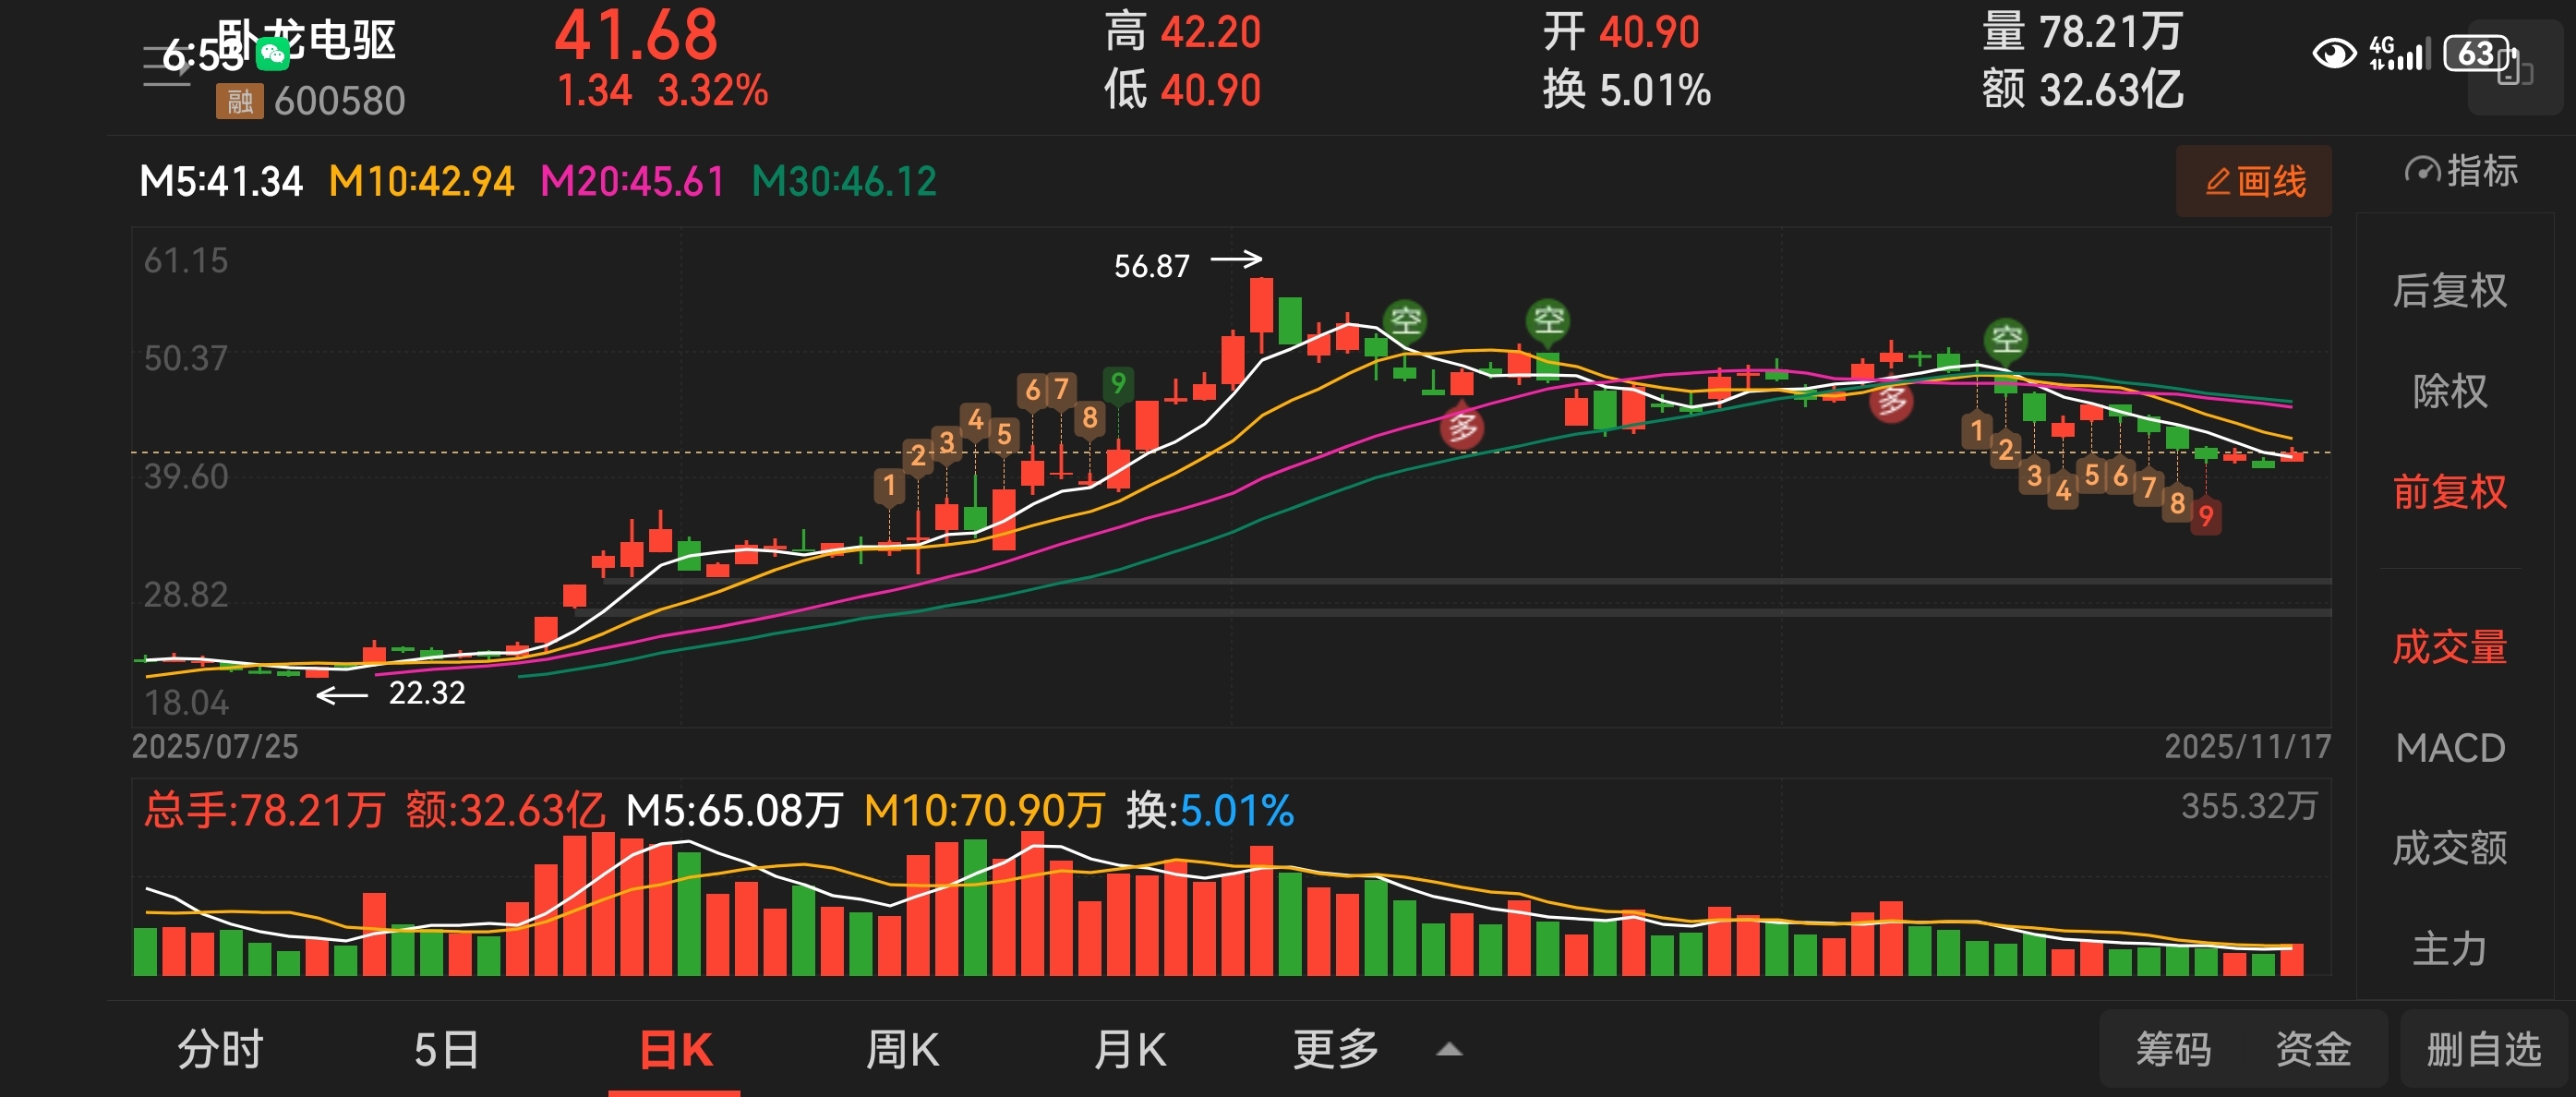Tap the eye icon in status bar
The height and width of the screenshot is (1097, 2576).
click(x=2334, y=53)
